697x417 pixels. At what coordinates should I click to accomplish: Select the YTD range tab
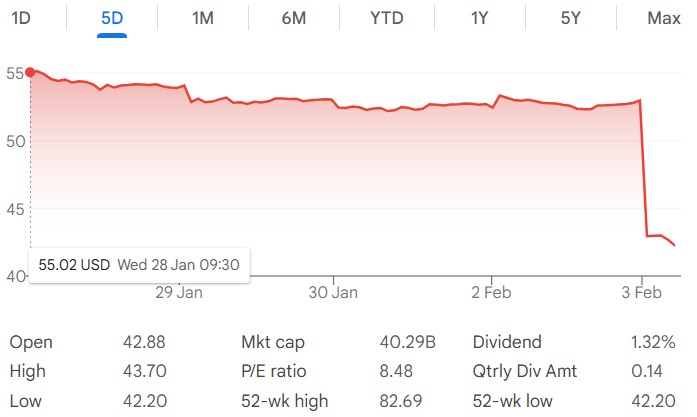point(387,18)
